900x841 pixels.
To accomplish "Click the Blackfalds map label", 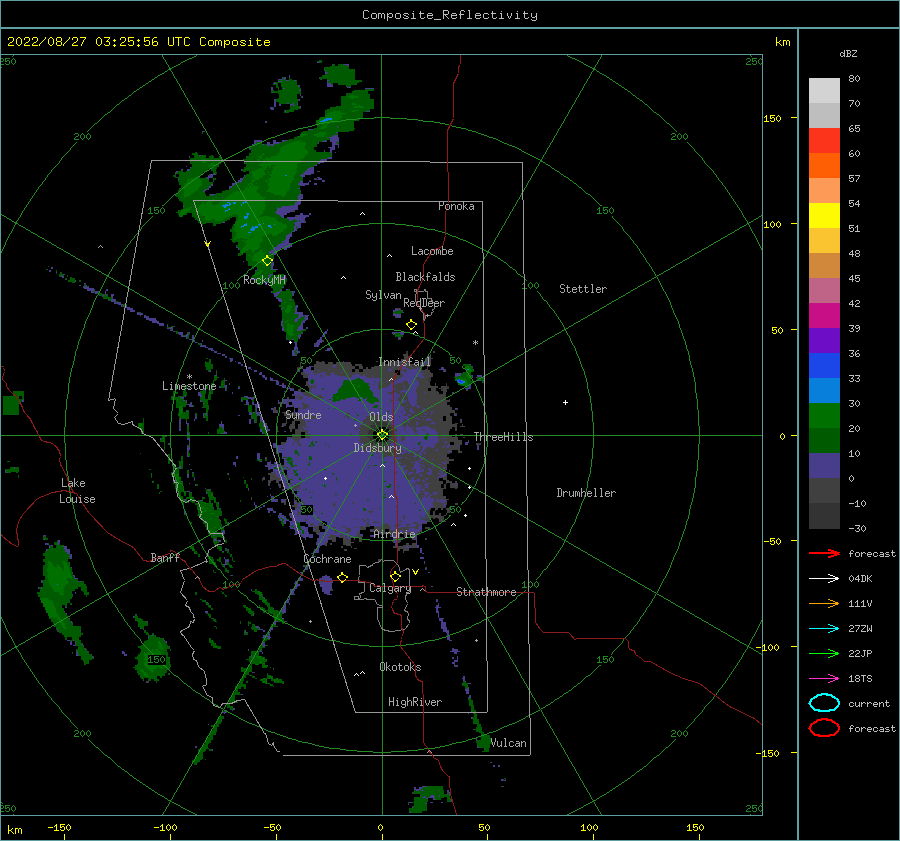I will coord(425,277).
